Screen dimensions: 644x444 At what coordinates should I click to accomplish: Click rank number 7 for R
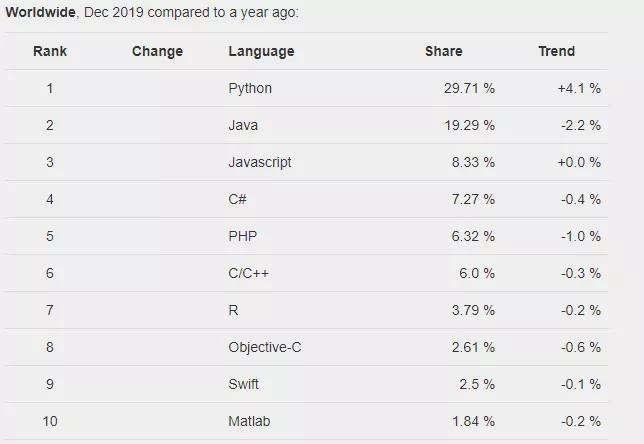49,310
